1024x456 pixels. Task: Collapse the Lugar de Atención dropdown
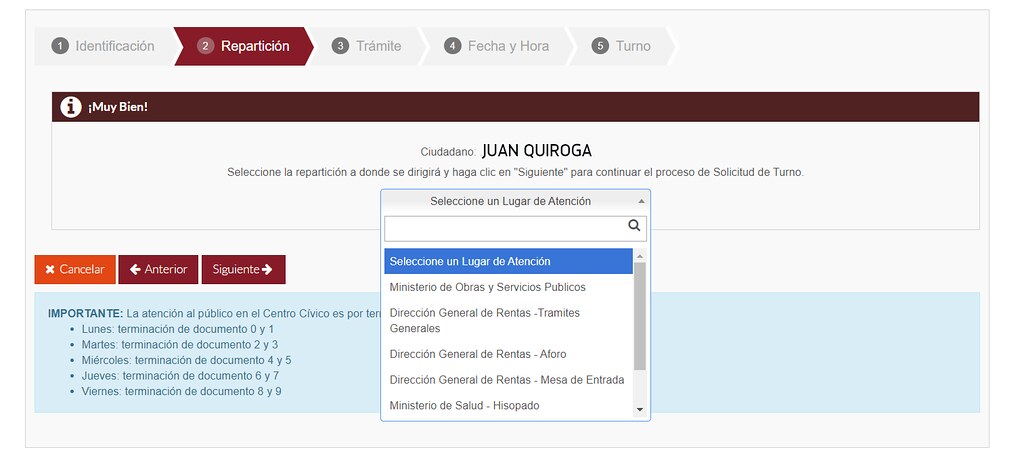[515, 201]
